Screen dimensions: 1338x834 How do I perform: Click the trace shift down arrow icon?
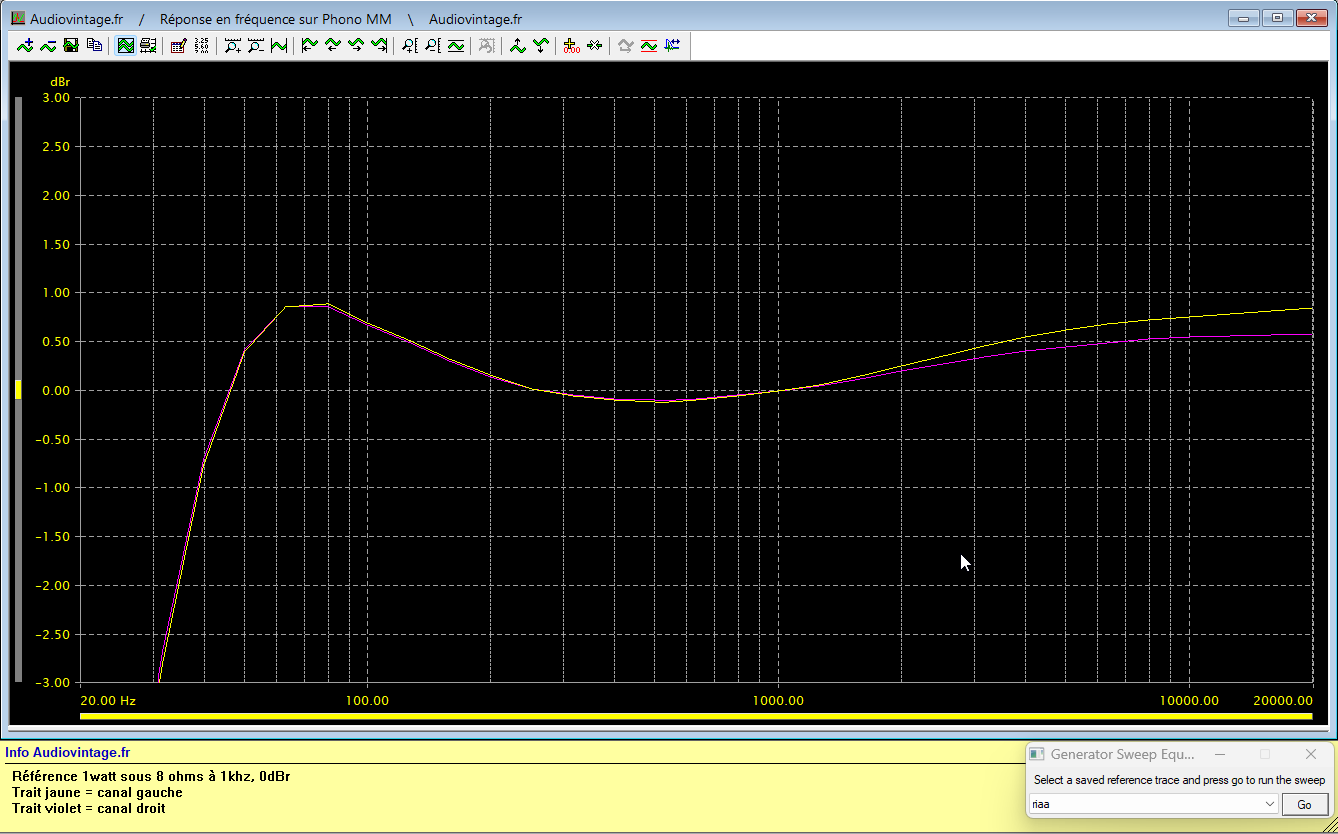point(541,45)
